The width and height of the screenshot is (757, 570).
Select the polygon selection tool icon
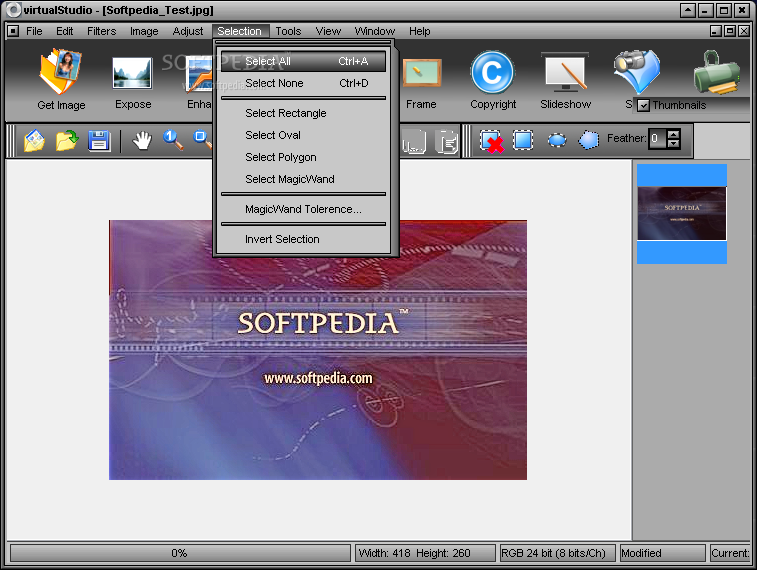click(x=589, y=140)
